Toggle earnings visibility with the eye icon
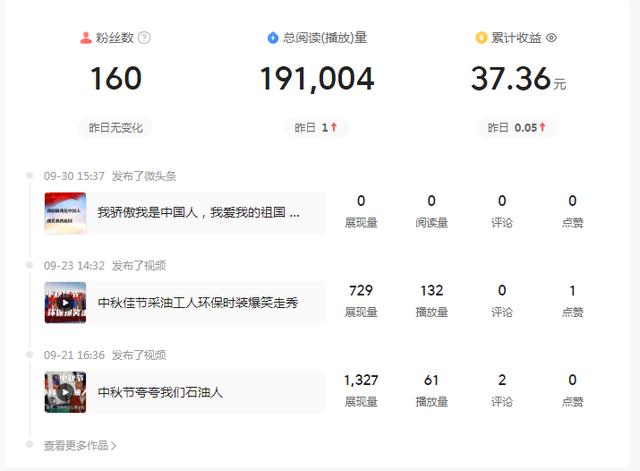 pyautogui.click(x=551, y=38)
